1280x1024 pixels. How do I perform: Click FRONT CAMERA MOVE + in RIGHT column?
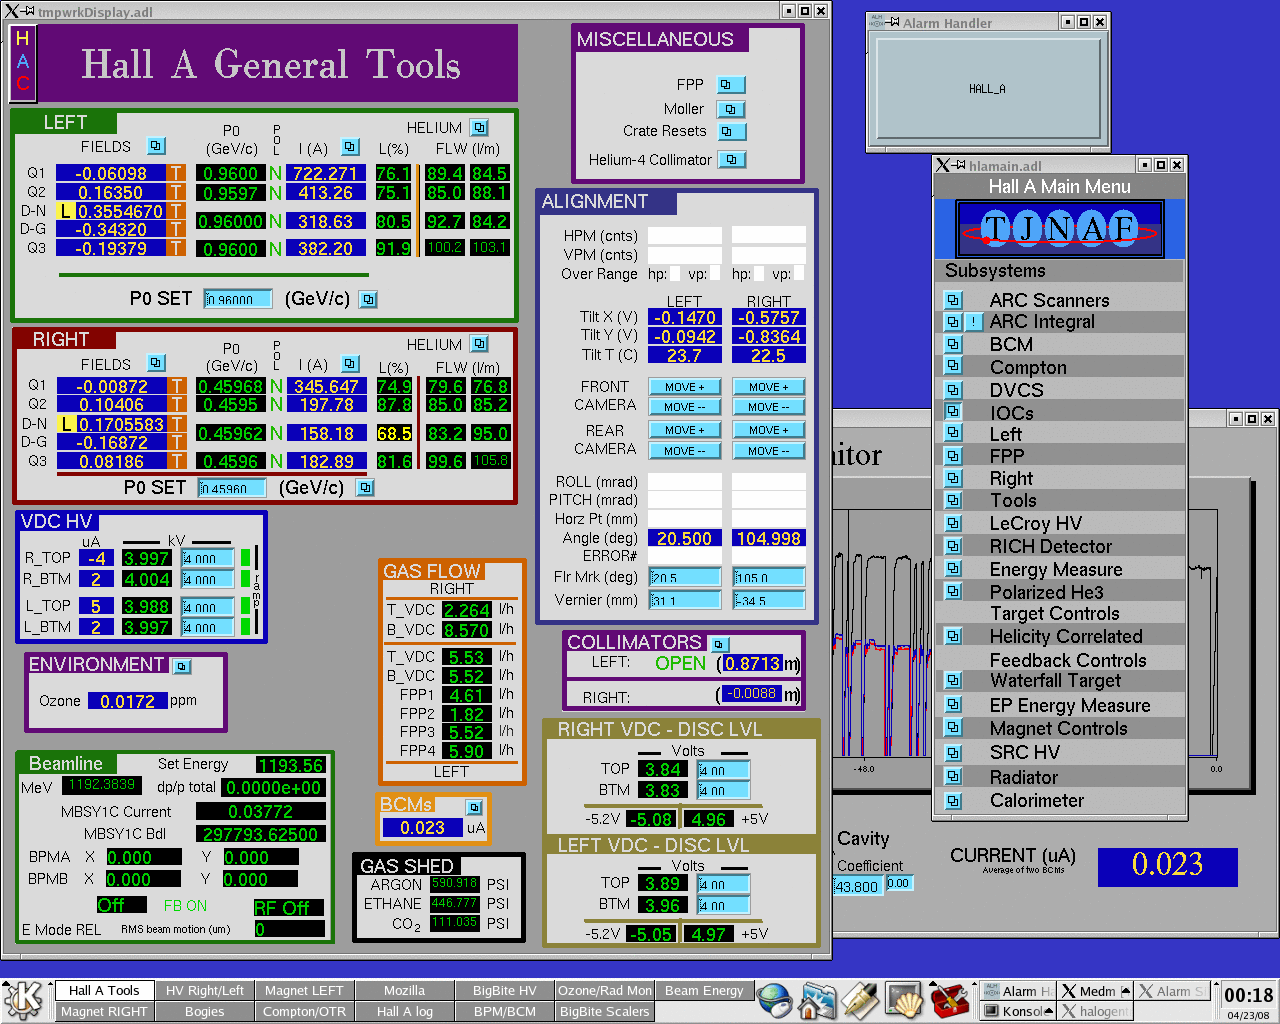pyautogui.click(x=769, y=387)
